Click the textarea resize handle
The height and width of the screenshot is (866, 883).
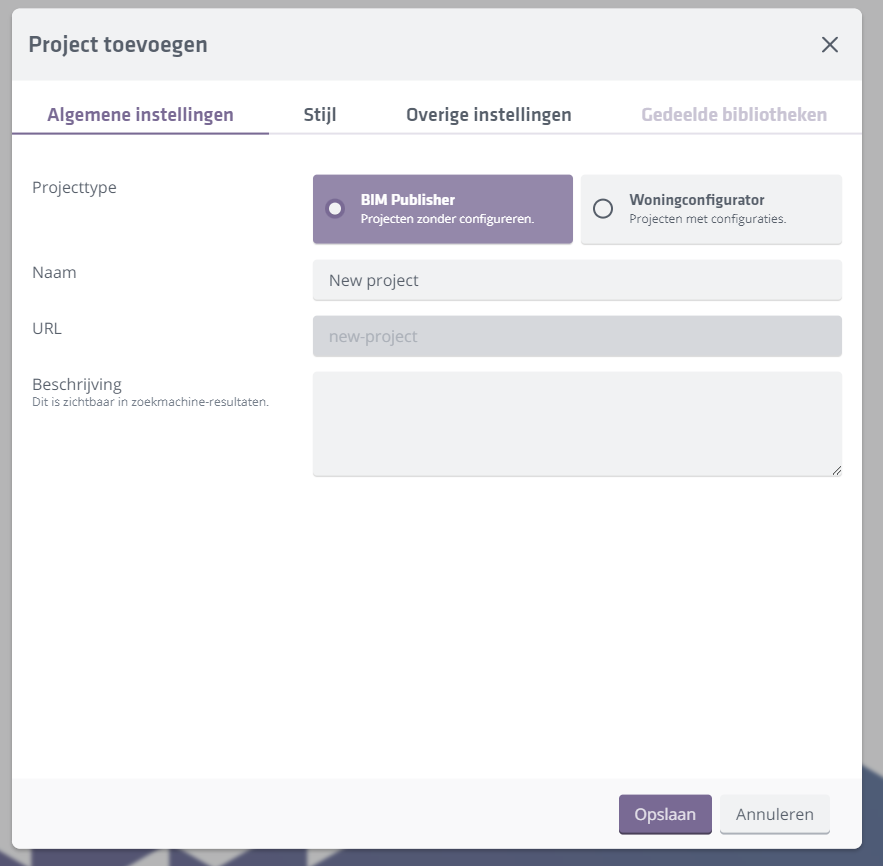tap(836, 470)
